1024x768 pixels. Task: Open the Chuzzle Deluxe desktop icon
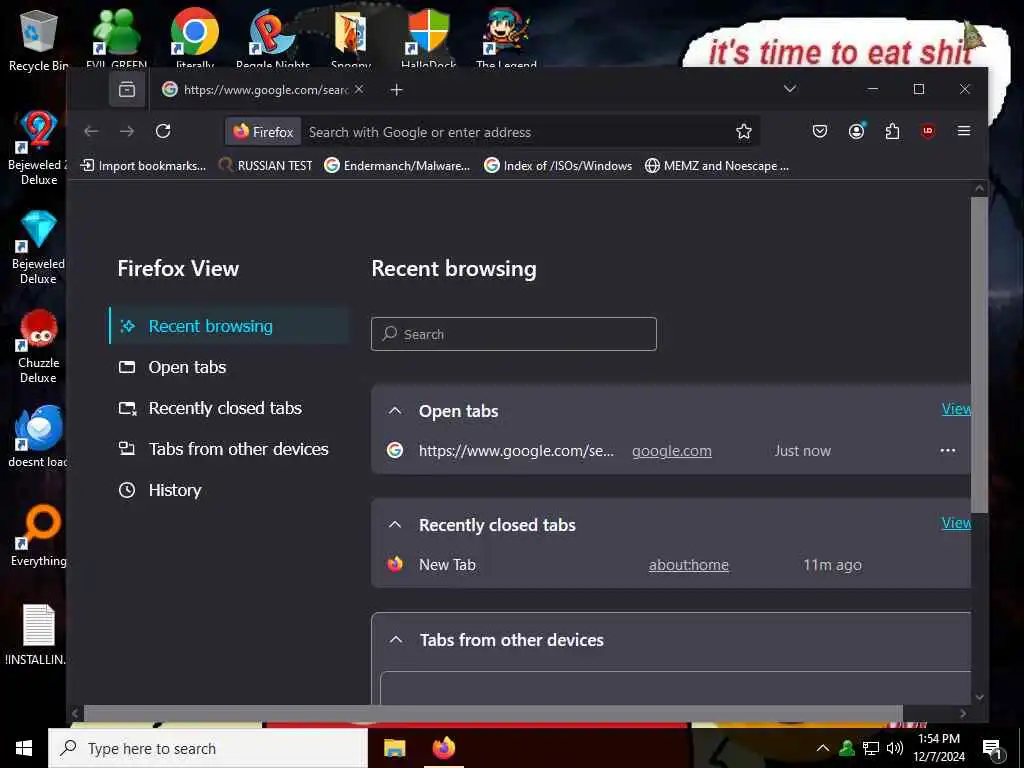click(x=38, y=346)
